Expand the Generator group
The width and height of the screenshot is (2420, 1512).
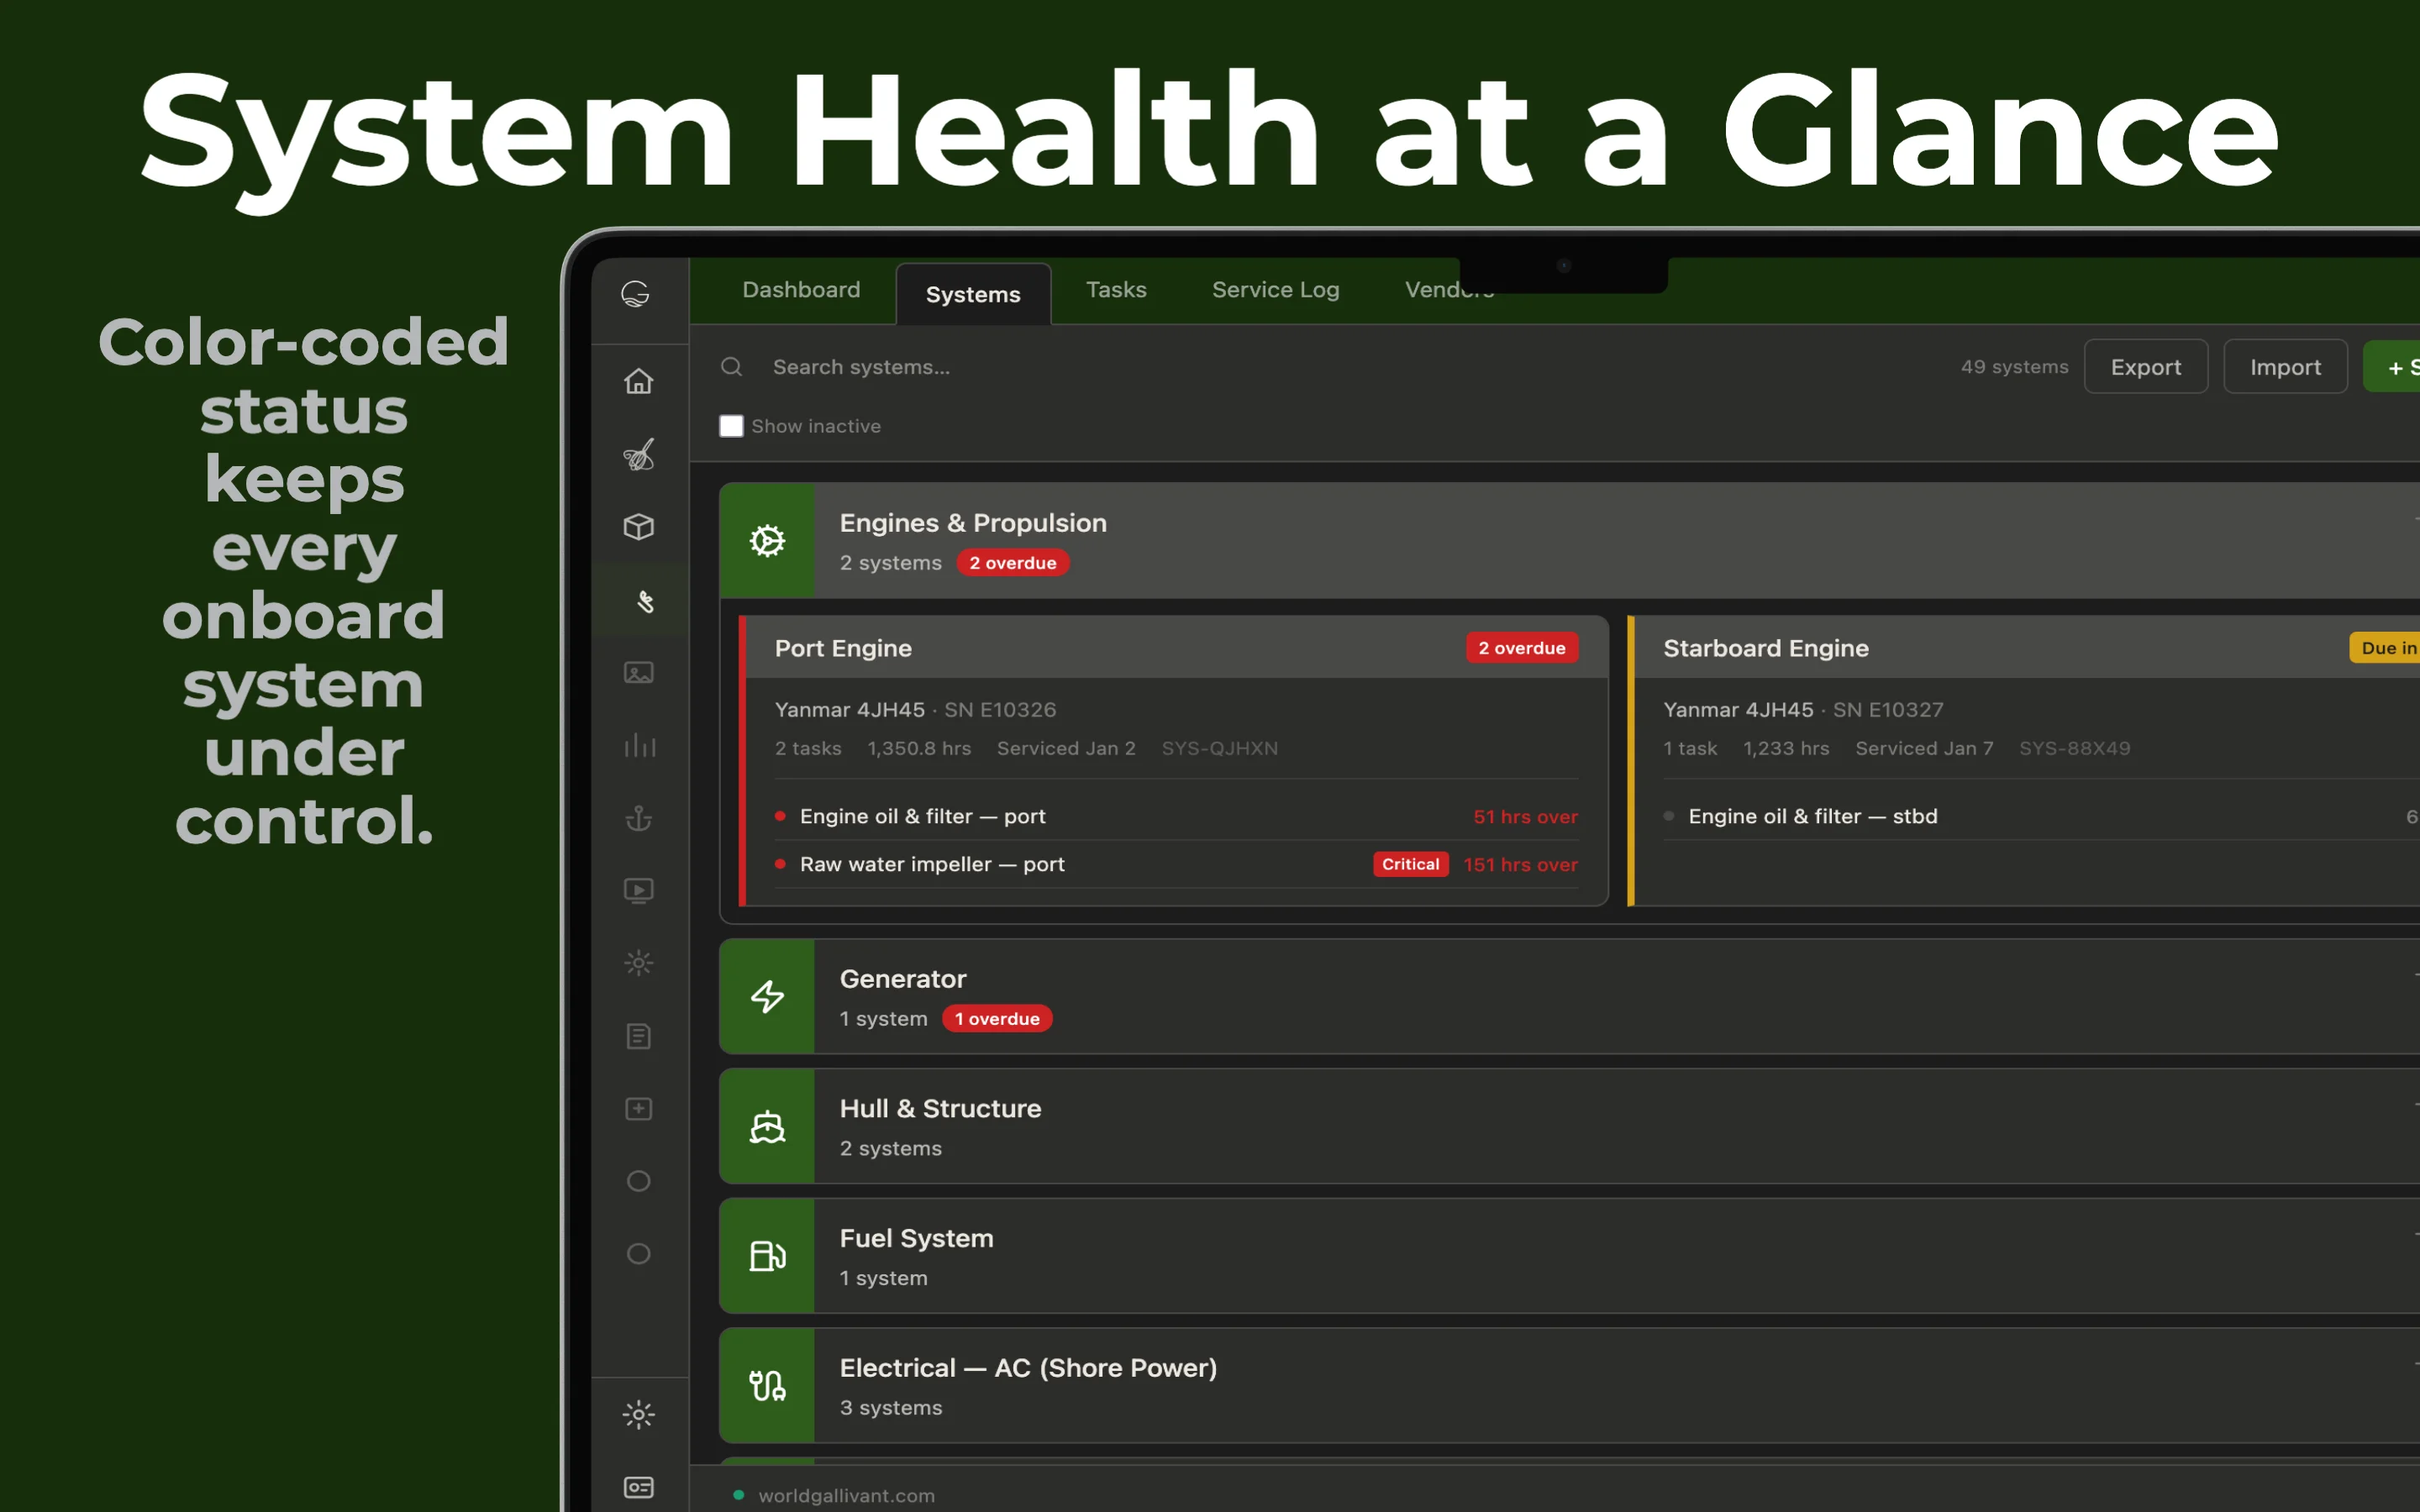tap(1569, 996)
